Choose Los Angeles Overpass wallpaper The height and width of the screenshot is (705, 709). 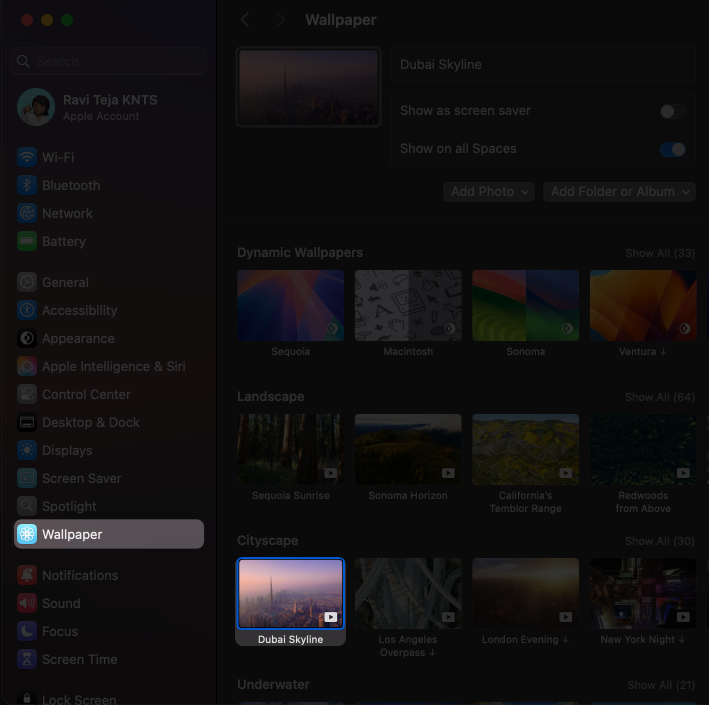click(x=408, y=593)
